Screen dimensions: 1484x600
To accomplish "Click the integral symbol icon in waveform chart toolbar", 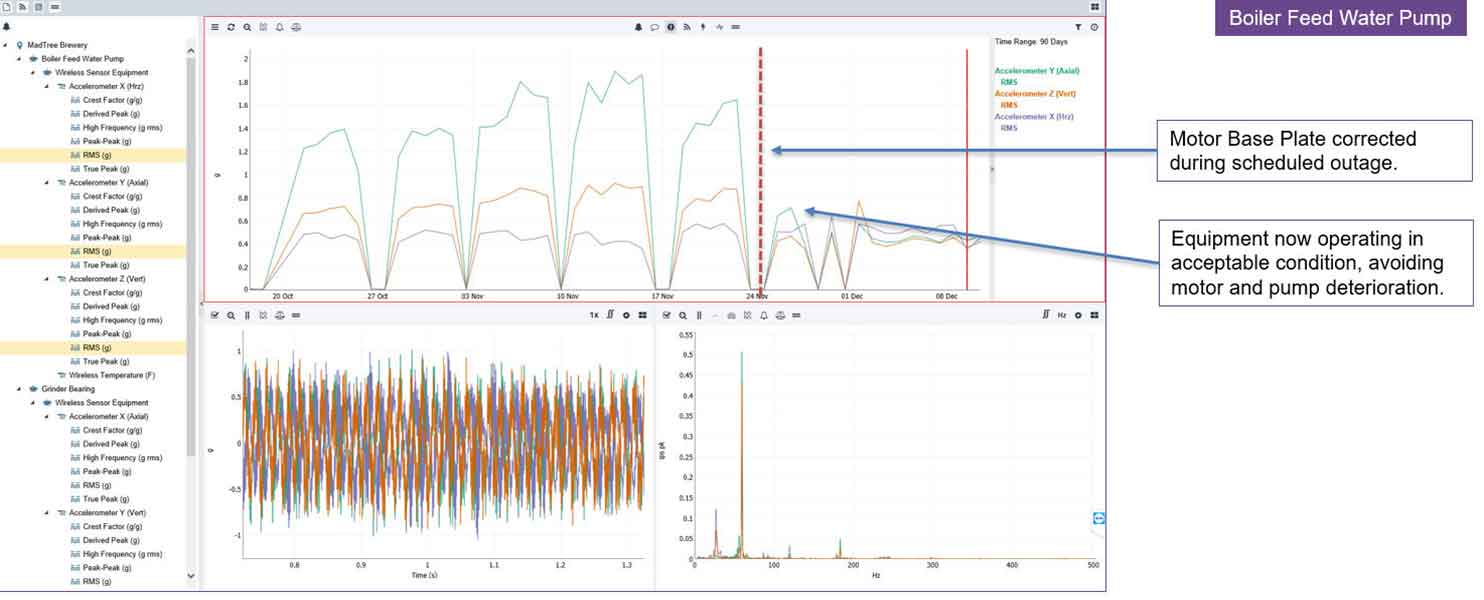I will [x=610, y=315].
